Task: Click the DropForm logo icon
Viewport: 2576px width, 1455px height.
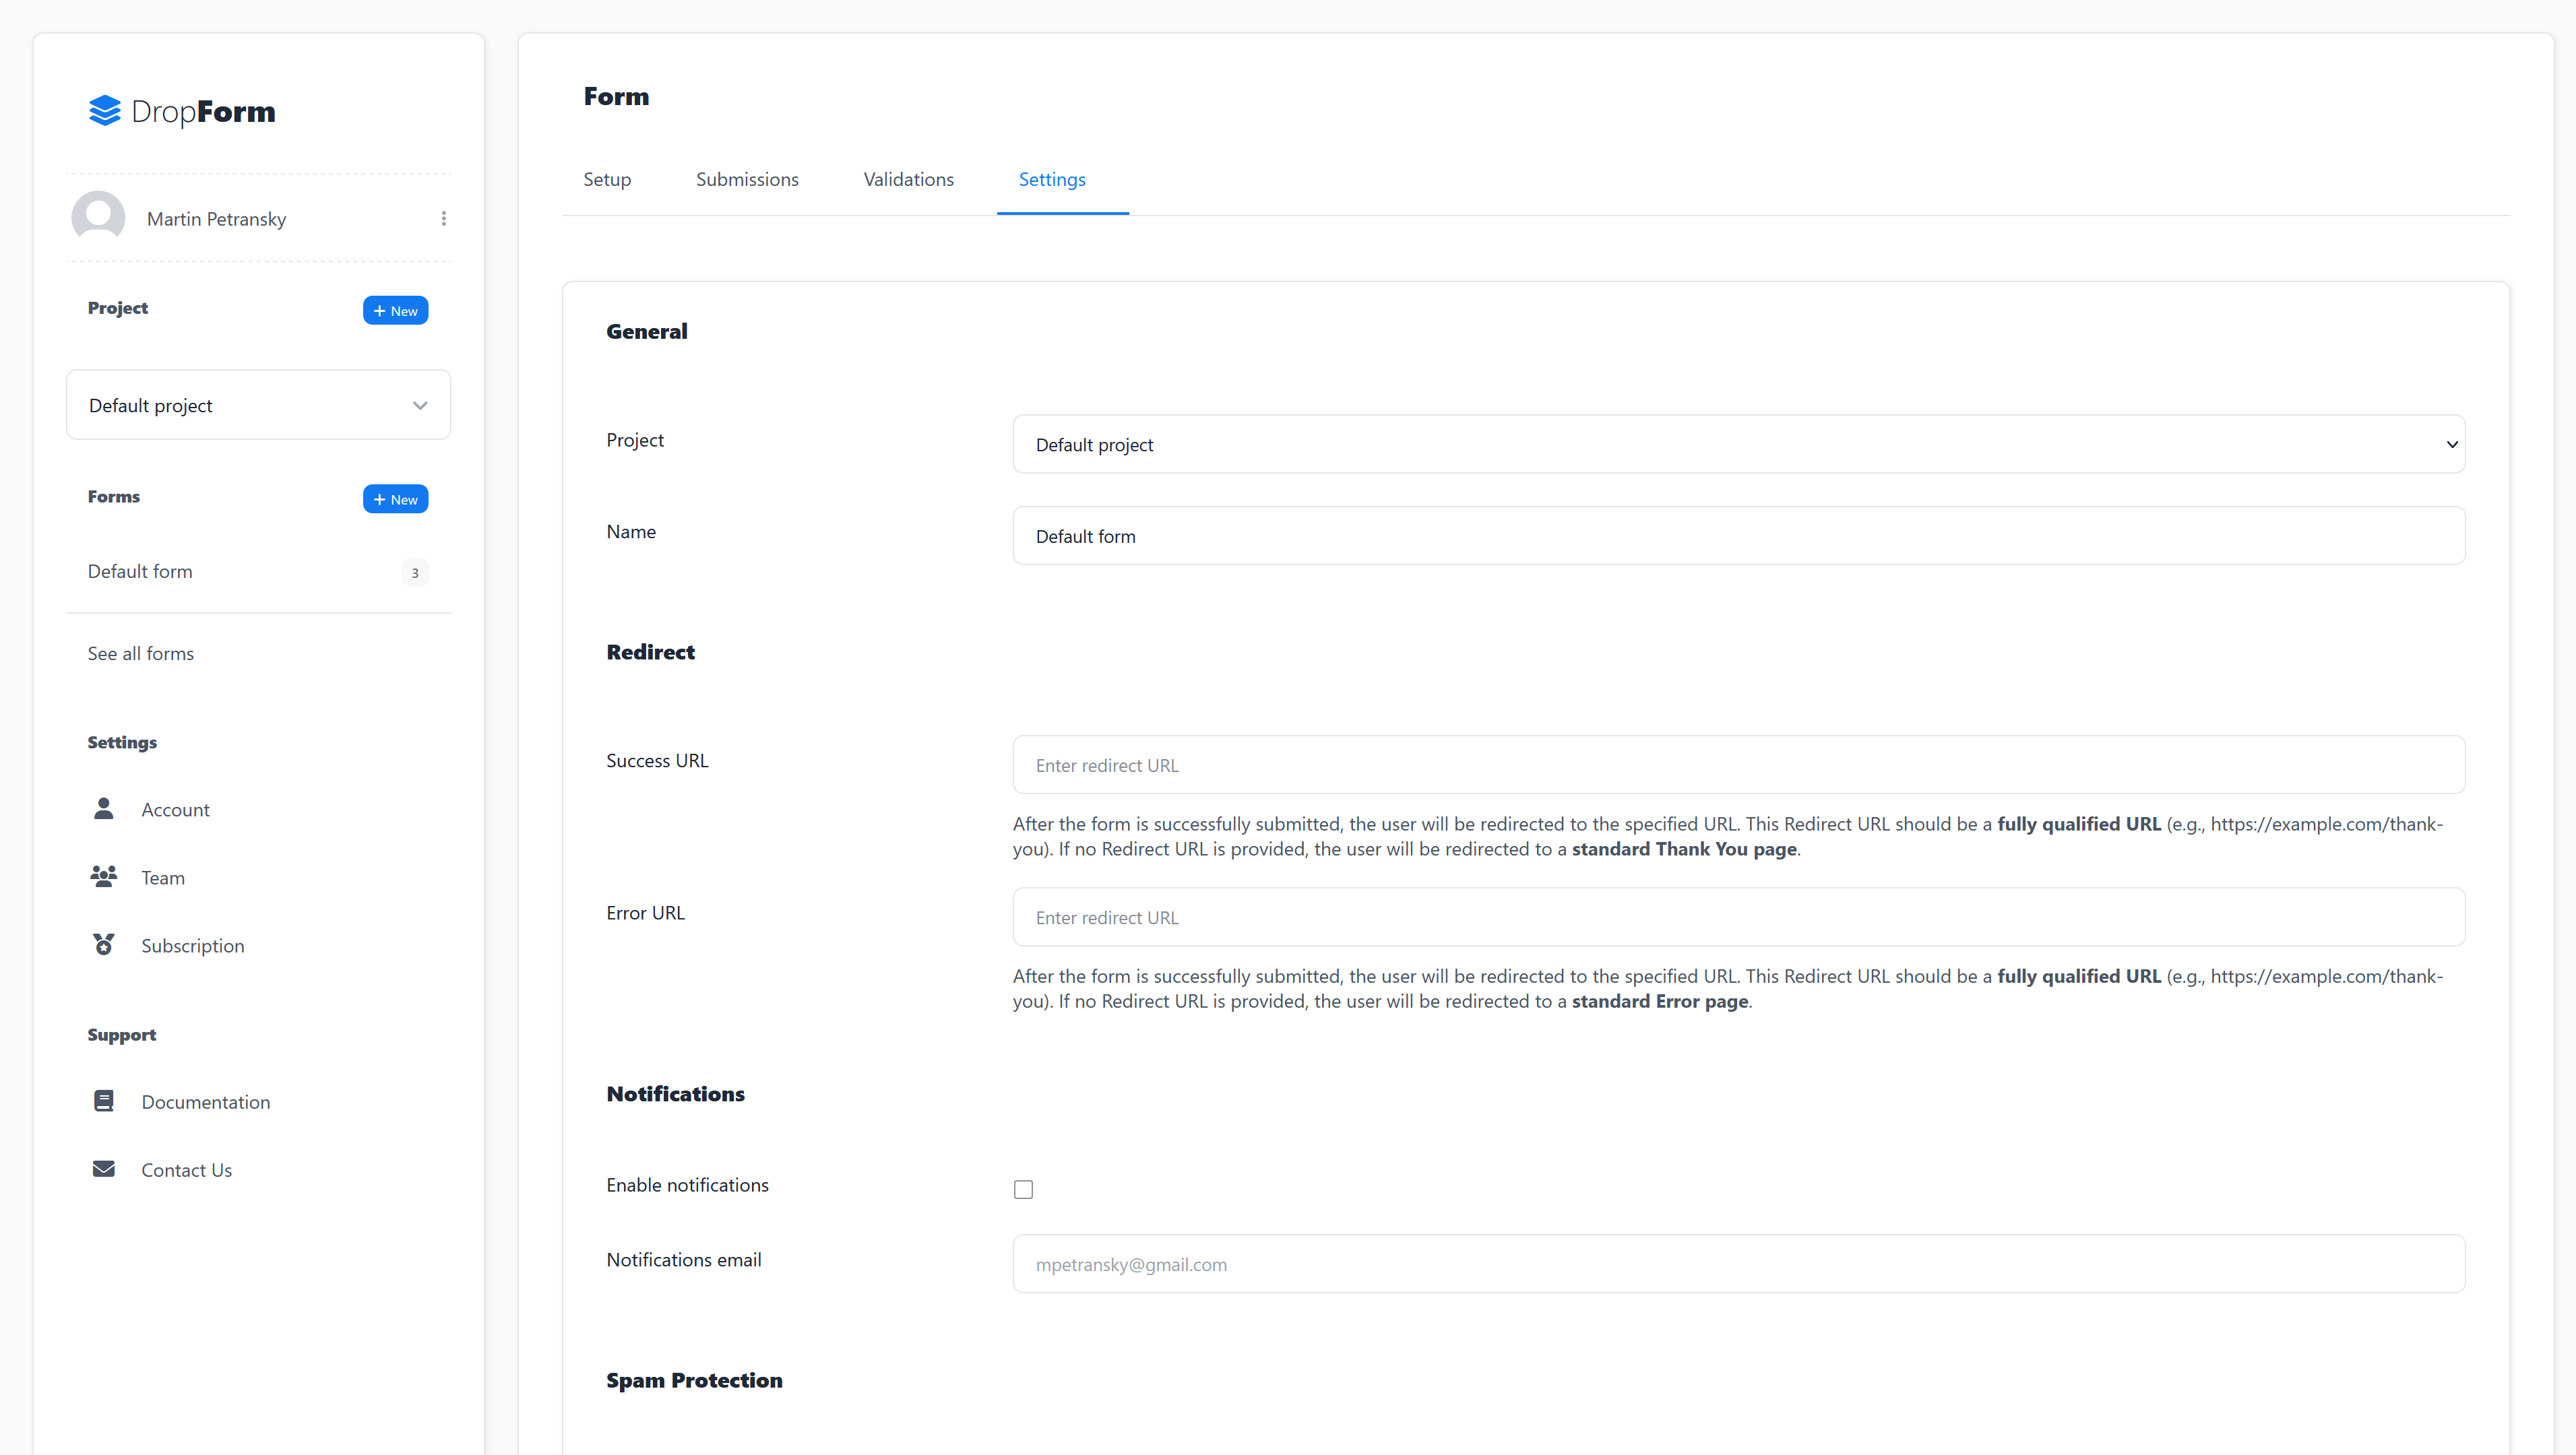Action: click(x=104, y=111)
